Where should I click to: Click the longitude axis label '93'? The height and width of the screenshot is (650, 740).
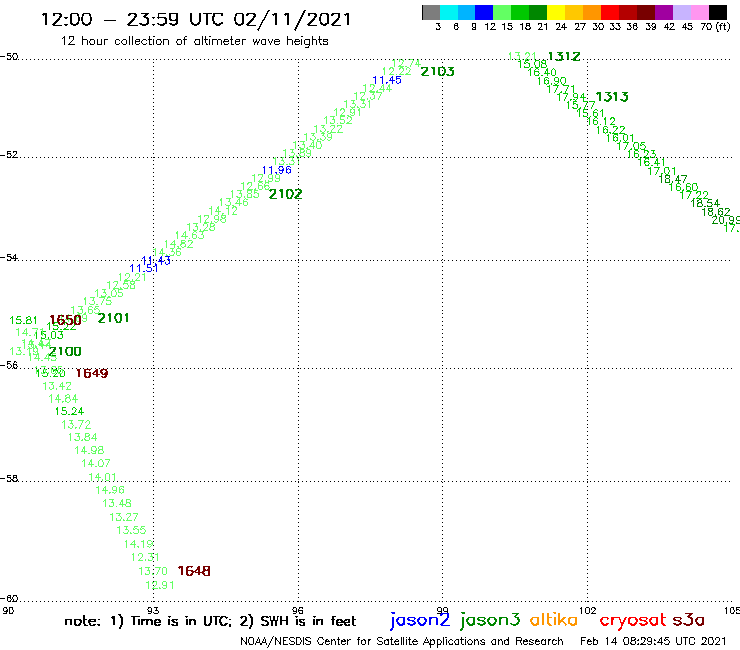[153, 611]
